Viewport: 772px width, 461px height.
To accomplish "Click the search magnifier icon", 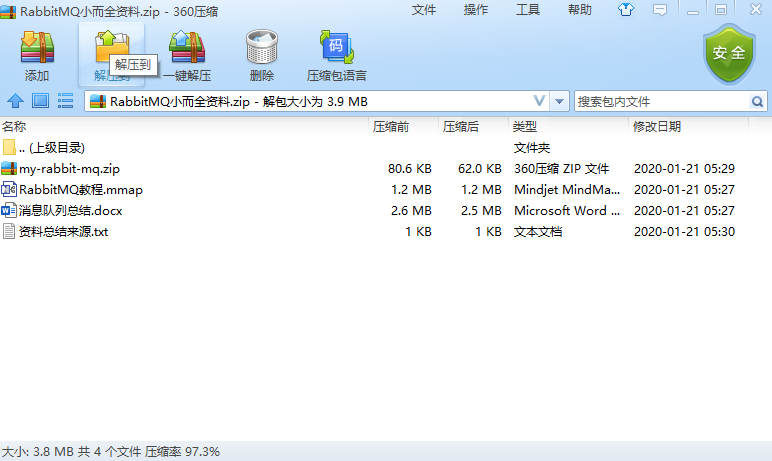I will tap(757, 101).
